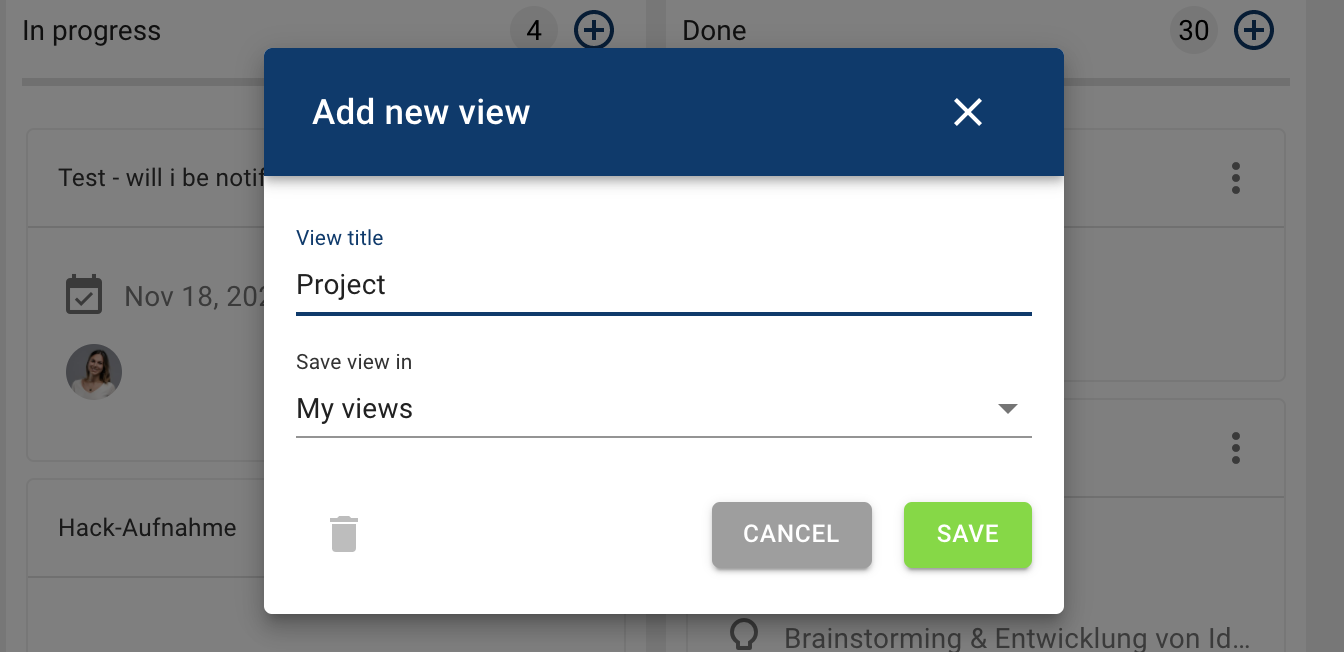Open three-dot menu on first Done card
Viewport: 1344px width, 652px height.
click(1236, 178)
